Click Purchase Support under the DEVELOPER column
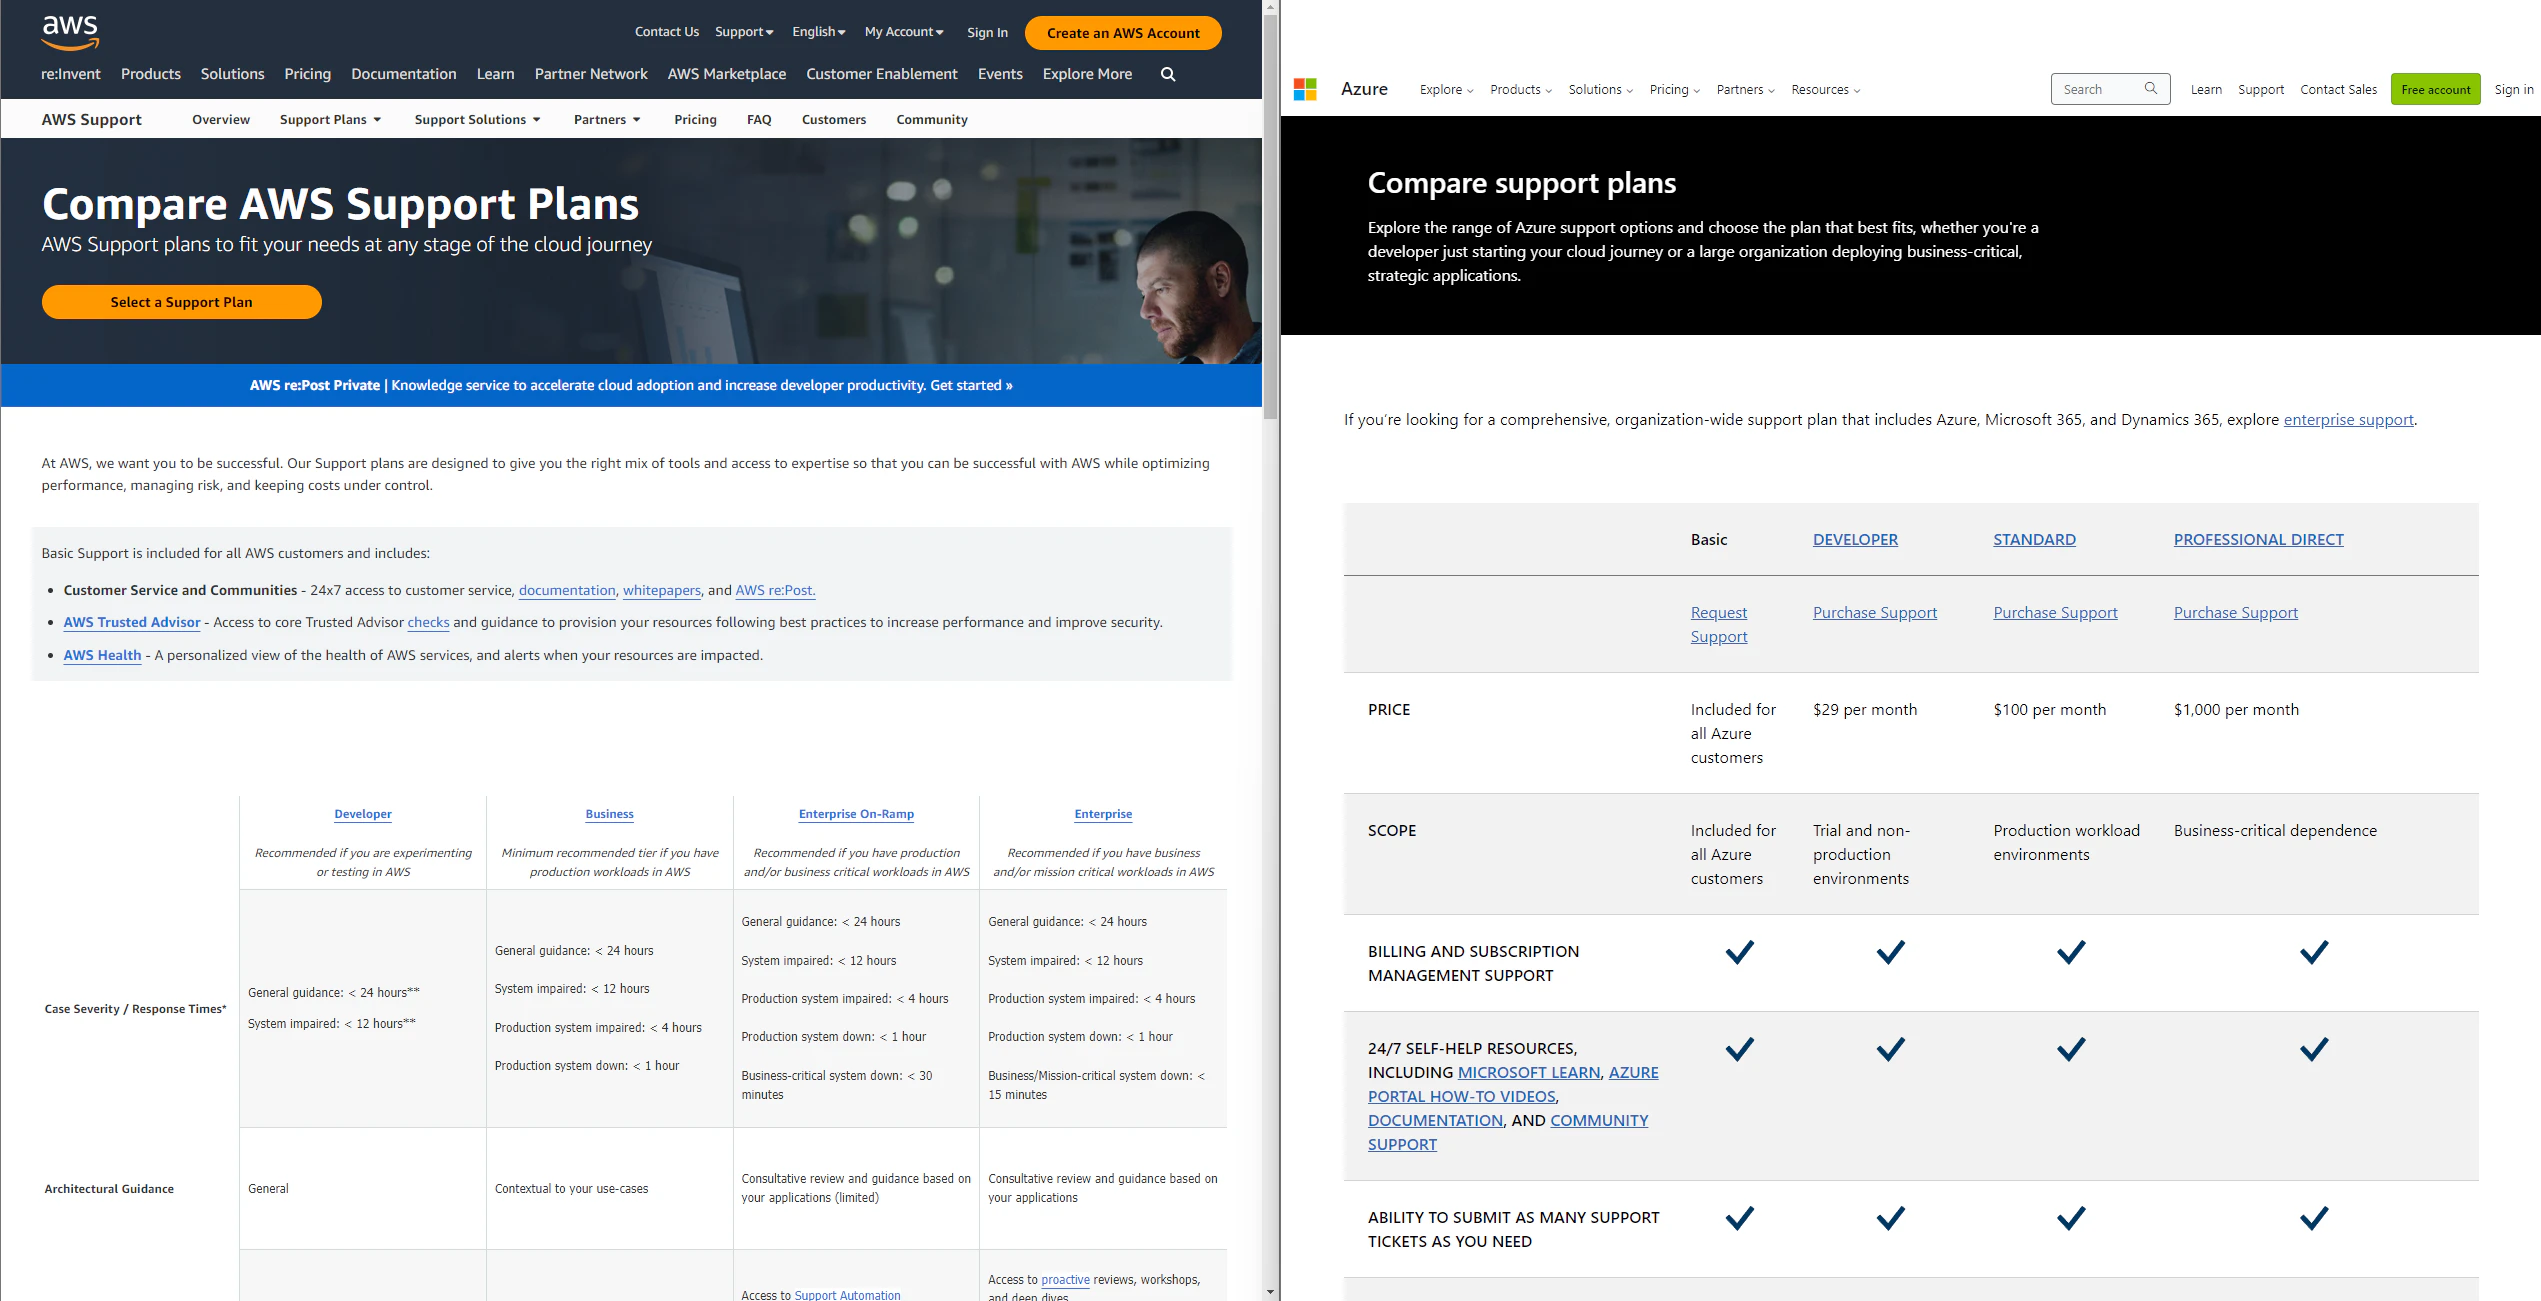The image size is (2541, 1301). [1874, 612]
